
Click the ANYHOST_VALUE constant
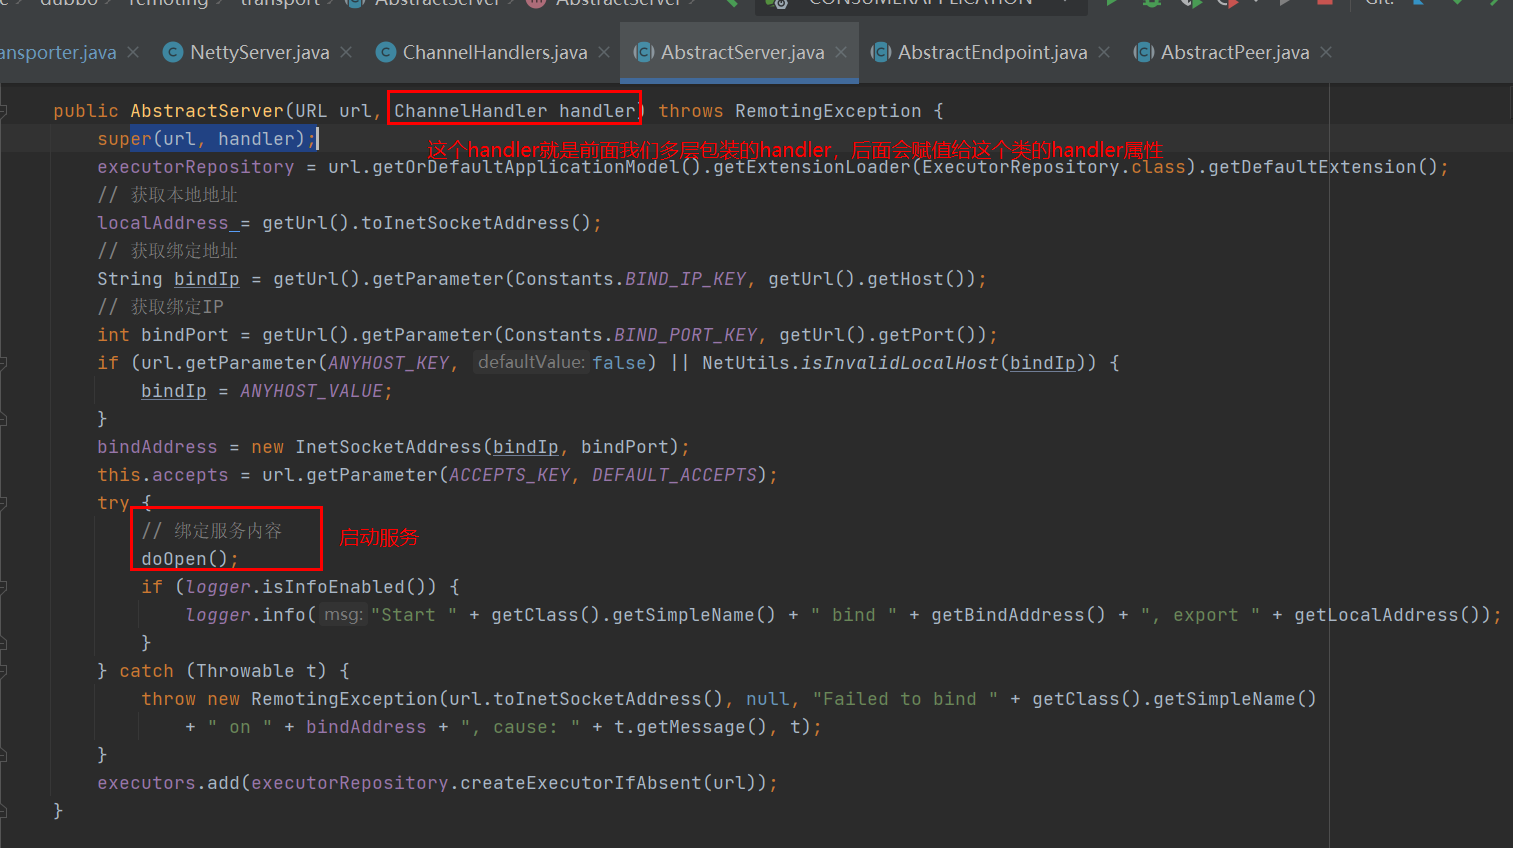pos(311,391)
